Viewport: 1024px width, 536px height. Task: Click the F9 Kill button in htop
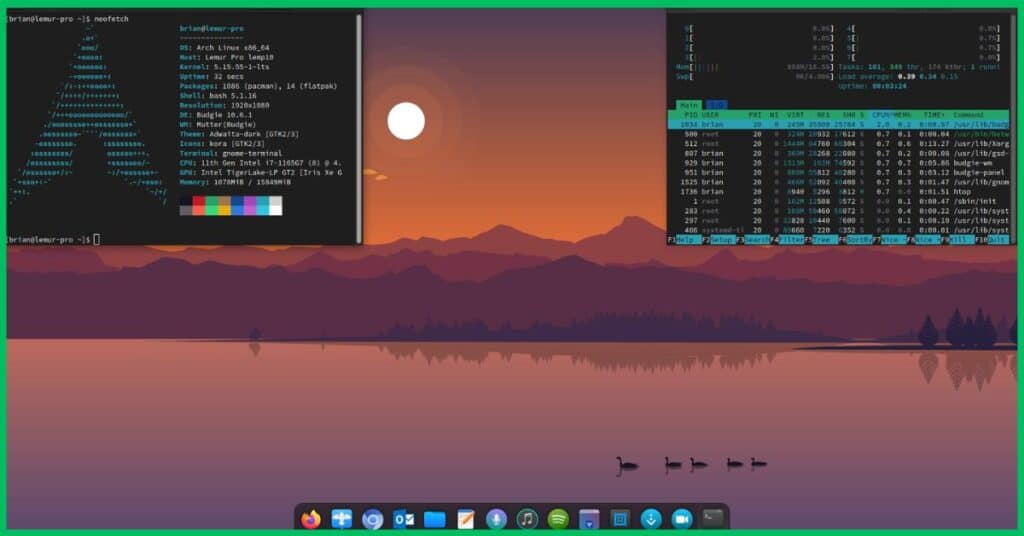click(961, 240)
